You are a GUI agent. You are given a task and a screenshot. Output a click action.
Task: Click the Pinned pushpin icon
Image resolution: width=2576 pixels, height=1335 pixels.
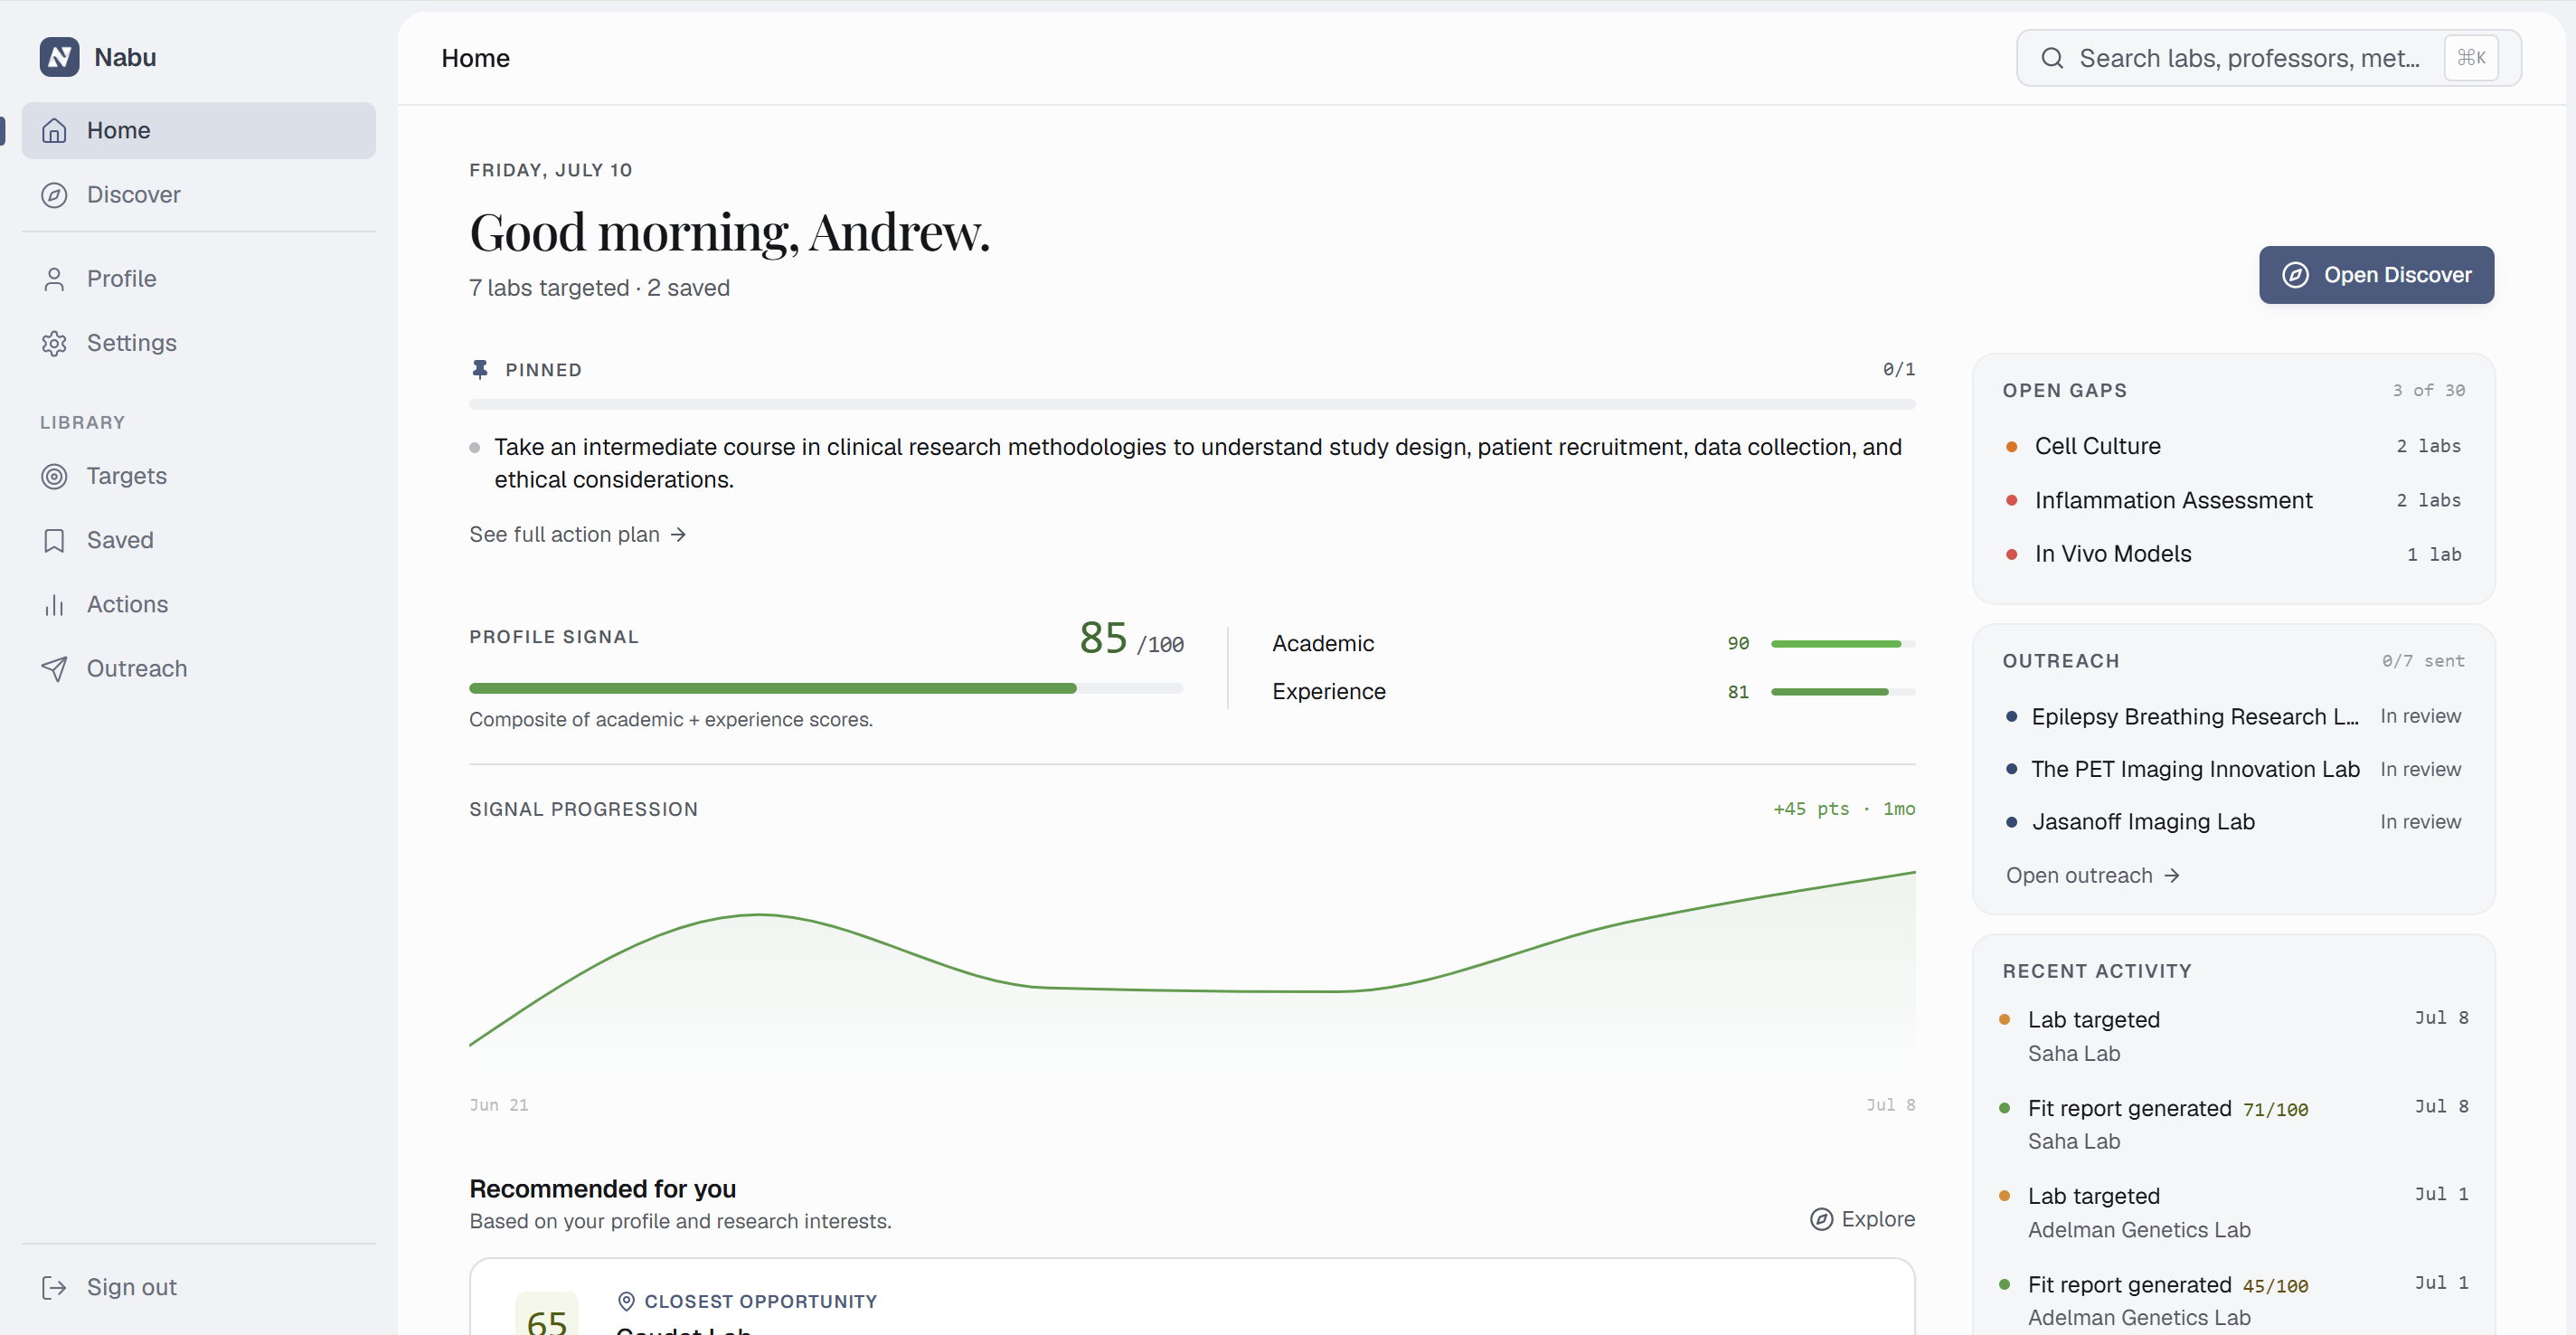(x=480, y=370)
